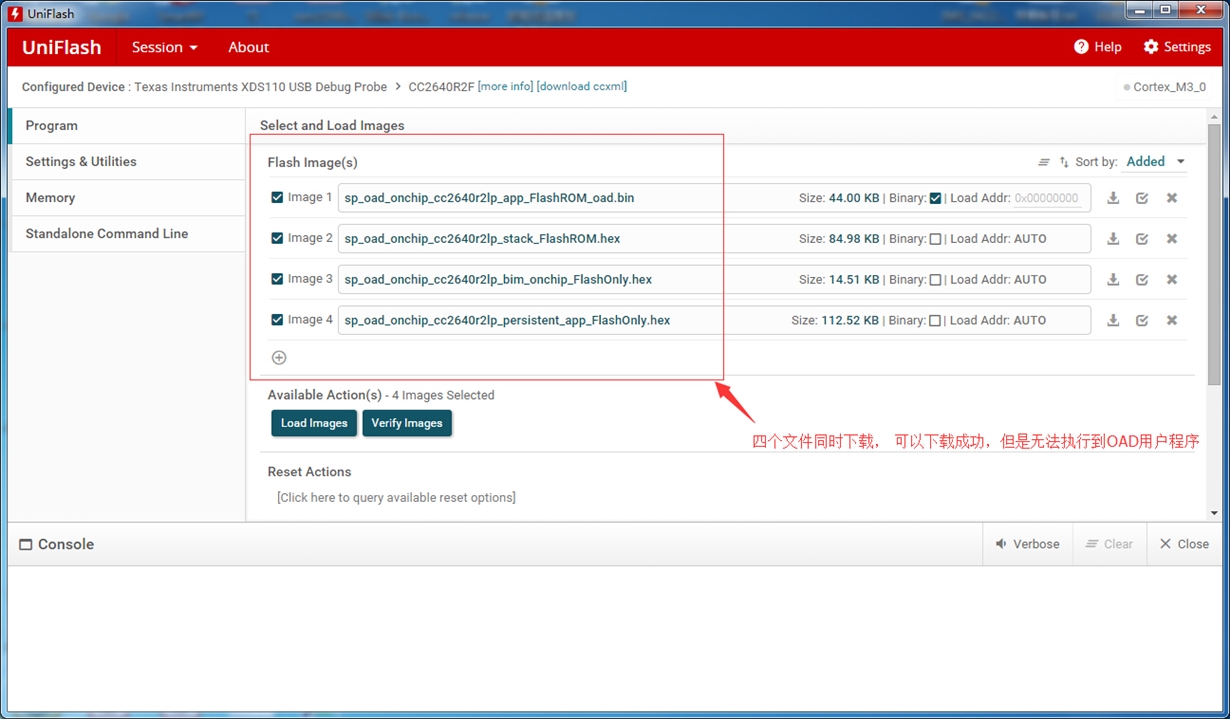Image resolution: width=1230 pixels, height=719 pixels.
Task: Remove Image 4 with its X icon
Action: 1171,321
